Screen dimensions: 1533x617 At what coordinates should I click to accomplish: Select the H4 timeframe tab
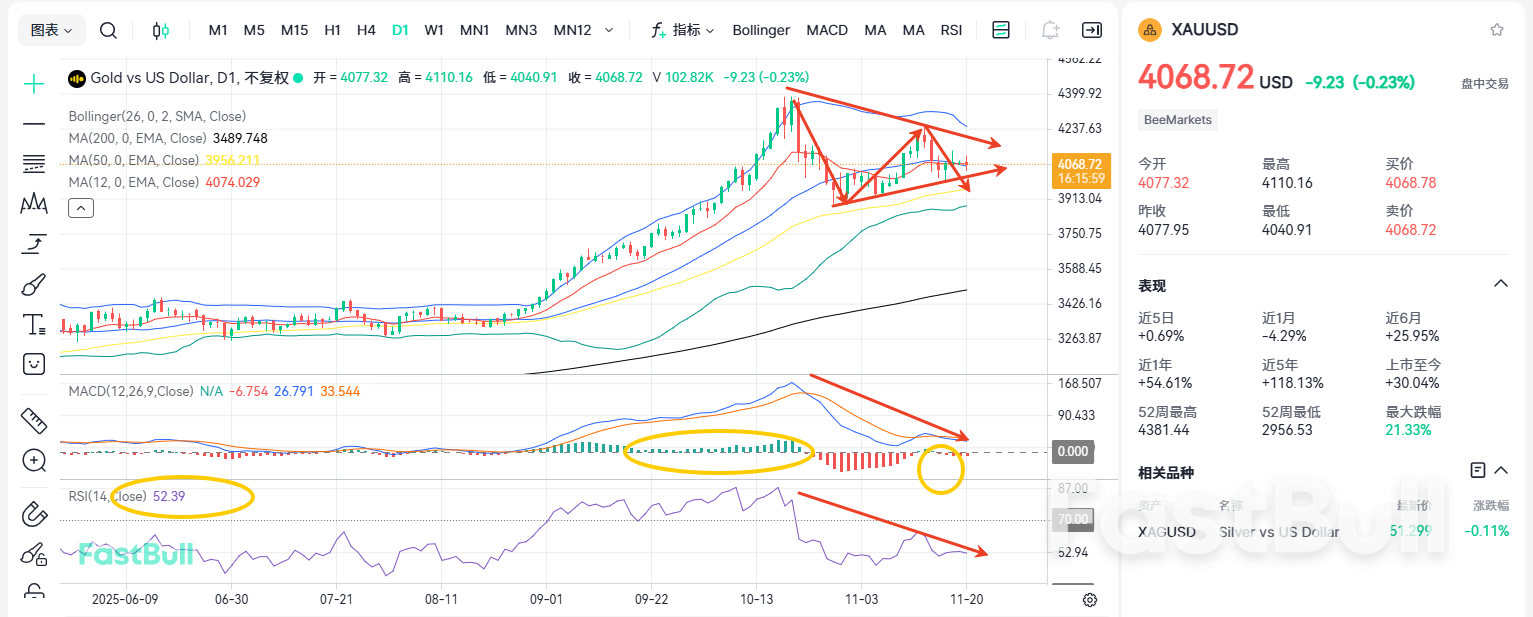click(x=366, y=30)
